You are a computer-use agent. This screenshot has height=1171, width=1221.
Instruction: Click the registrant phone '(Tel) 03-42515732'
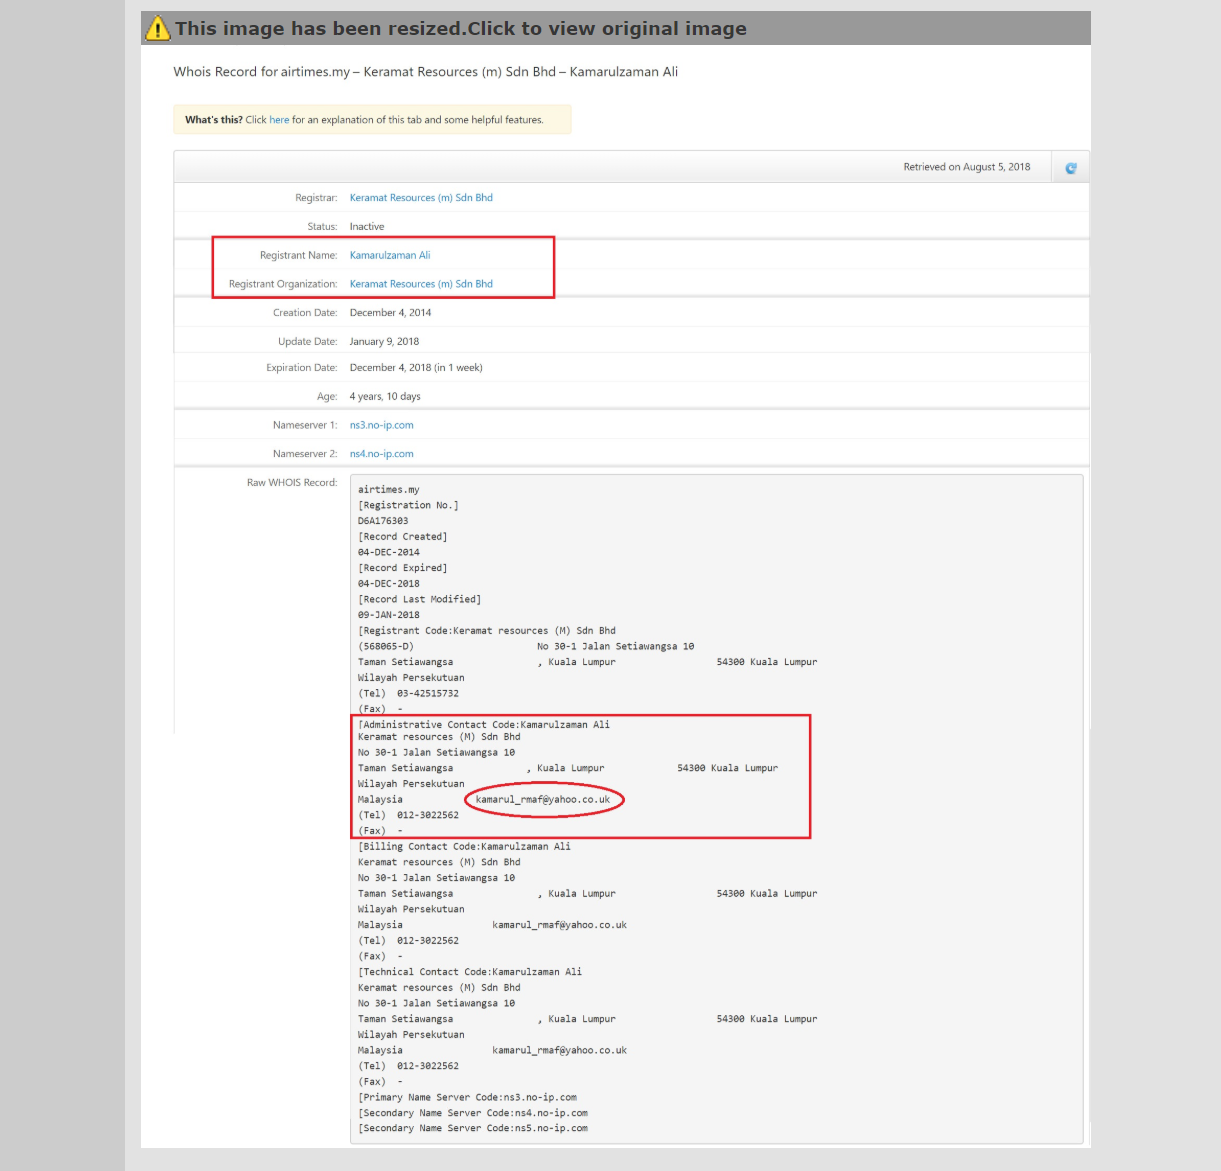coord(408,694)
